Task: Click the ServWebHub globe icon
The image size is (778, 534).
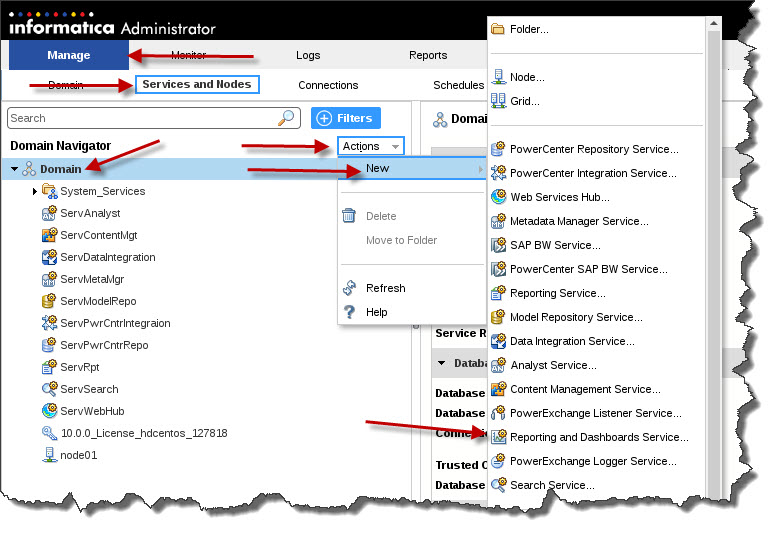Action: pyautogui.click(x=49, y=410)
